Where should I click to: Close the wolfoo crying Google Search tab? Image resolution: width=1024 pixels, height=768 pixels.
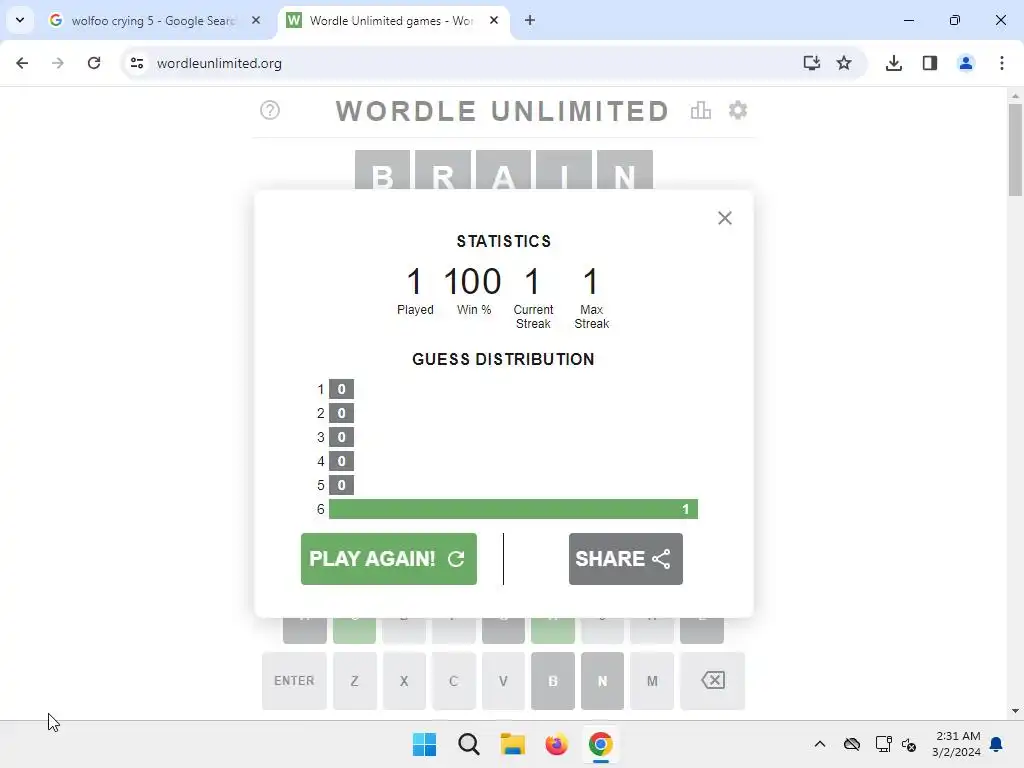point(256,21)
